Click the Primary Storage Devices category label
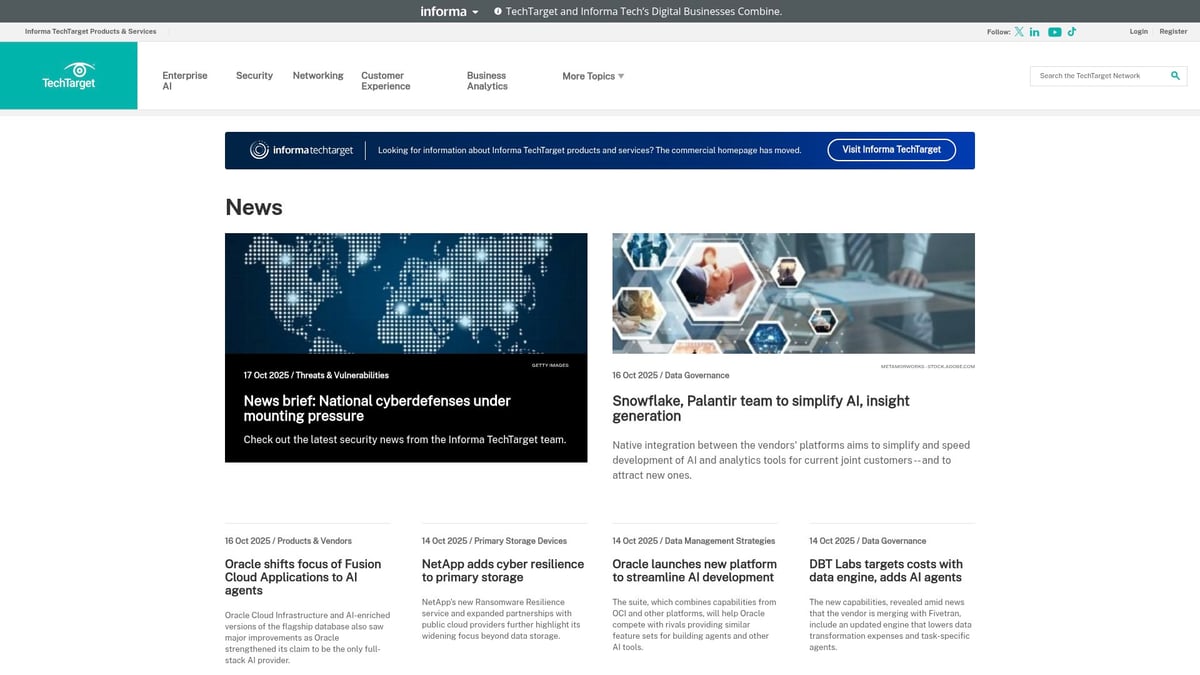Screen dimensions: 1200x675 coord(520,541)
